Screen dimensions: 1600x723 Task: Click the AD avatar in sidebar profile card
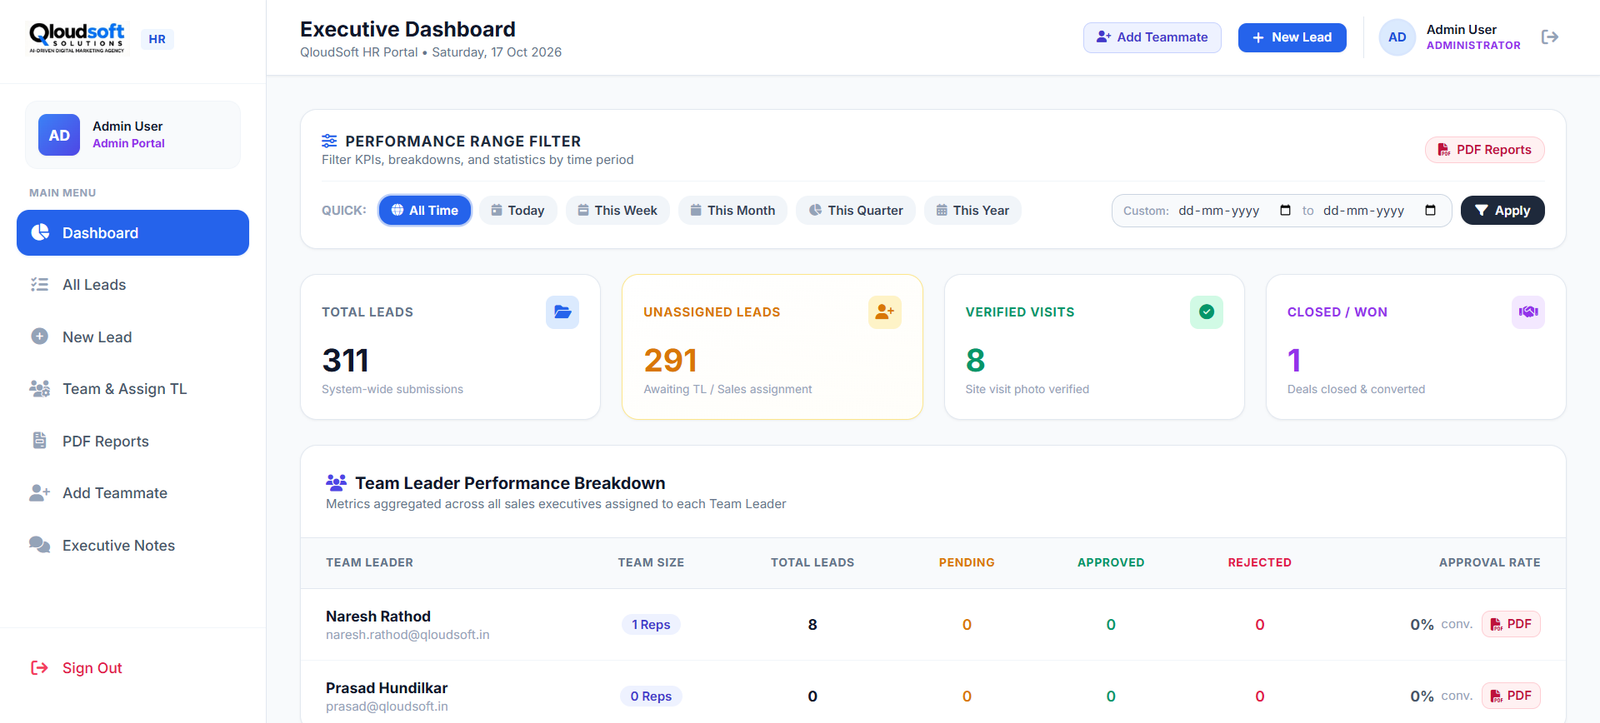point(59,135)
